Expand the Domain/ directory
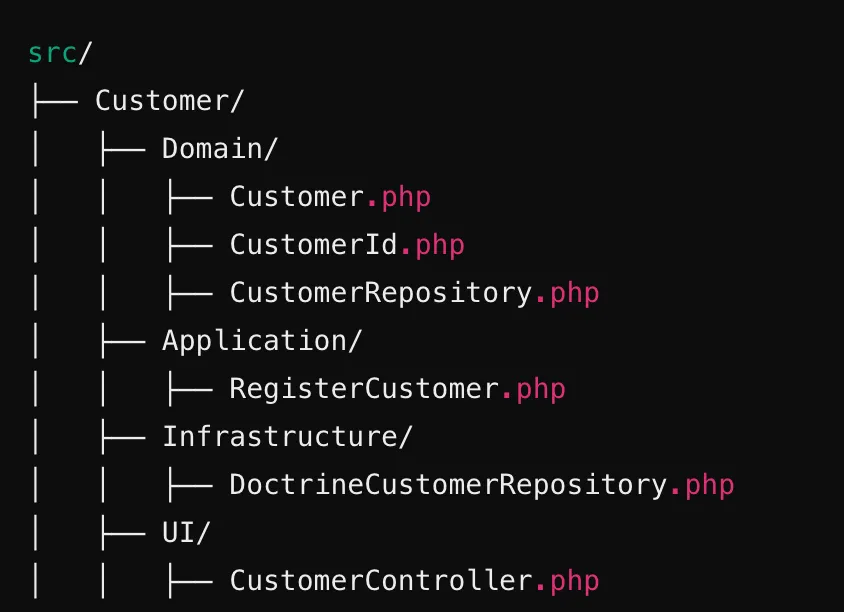 (x=220, y=149)
